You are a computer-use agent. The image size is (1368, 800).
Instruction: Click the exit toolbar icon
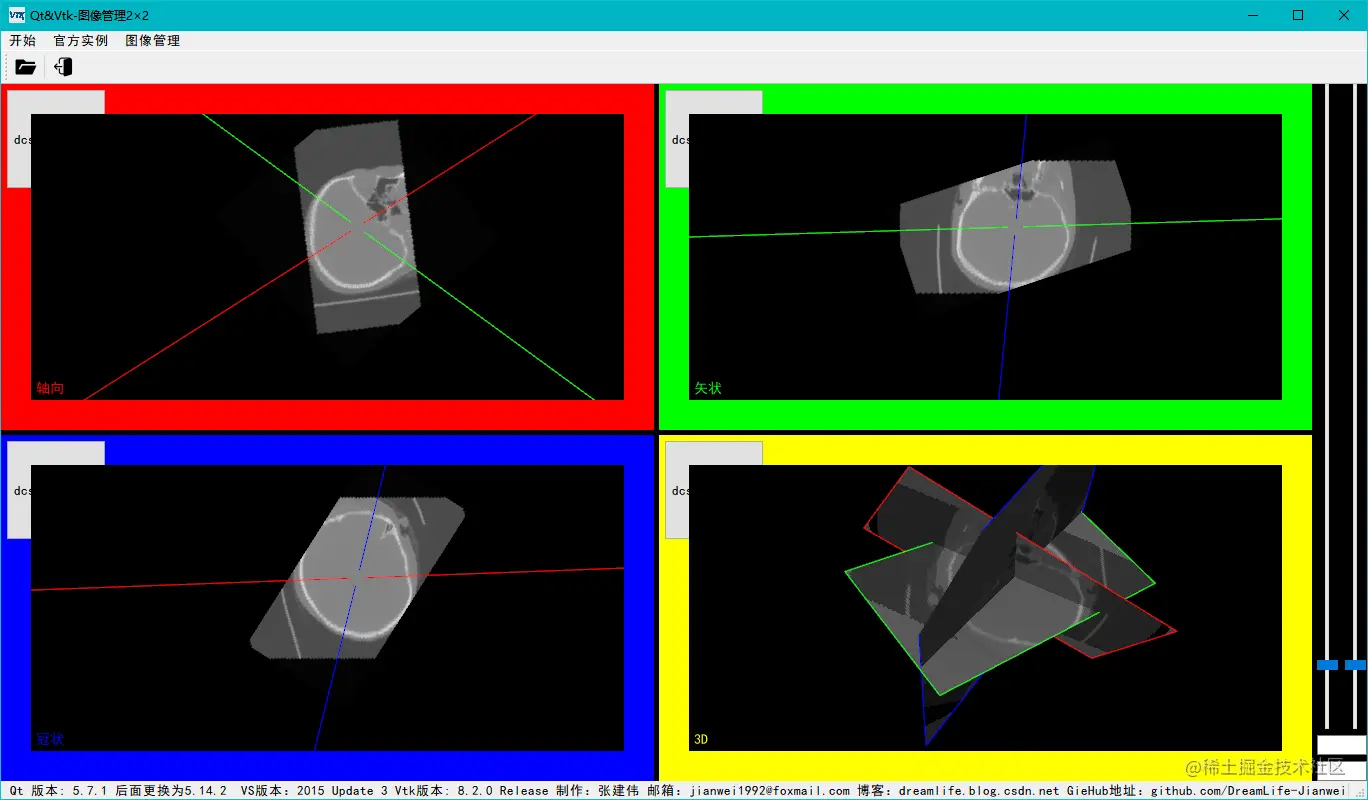62,66
